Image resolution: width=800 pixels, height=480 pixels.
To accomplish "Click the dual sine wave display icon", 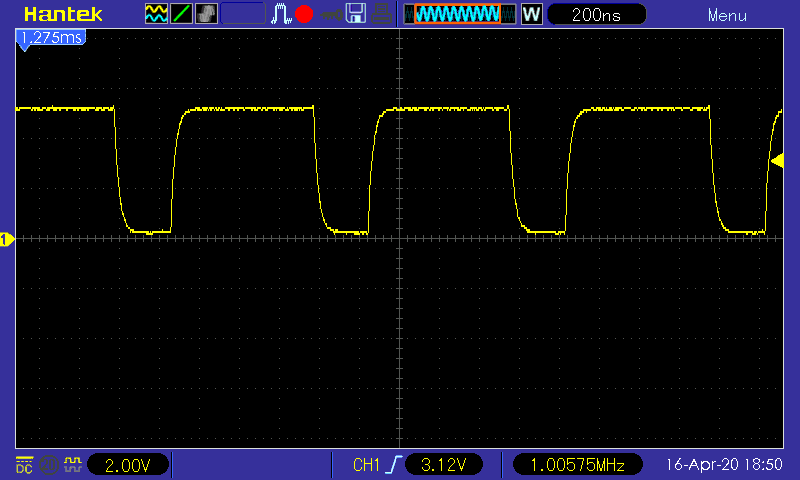I will tap(156, 14).
